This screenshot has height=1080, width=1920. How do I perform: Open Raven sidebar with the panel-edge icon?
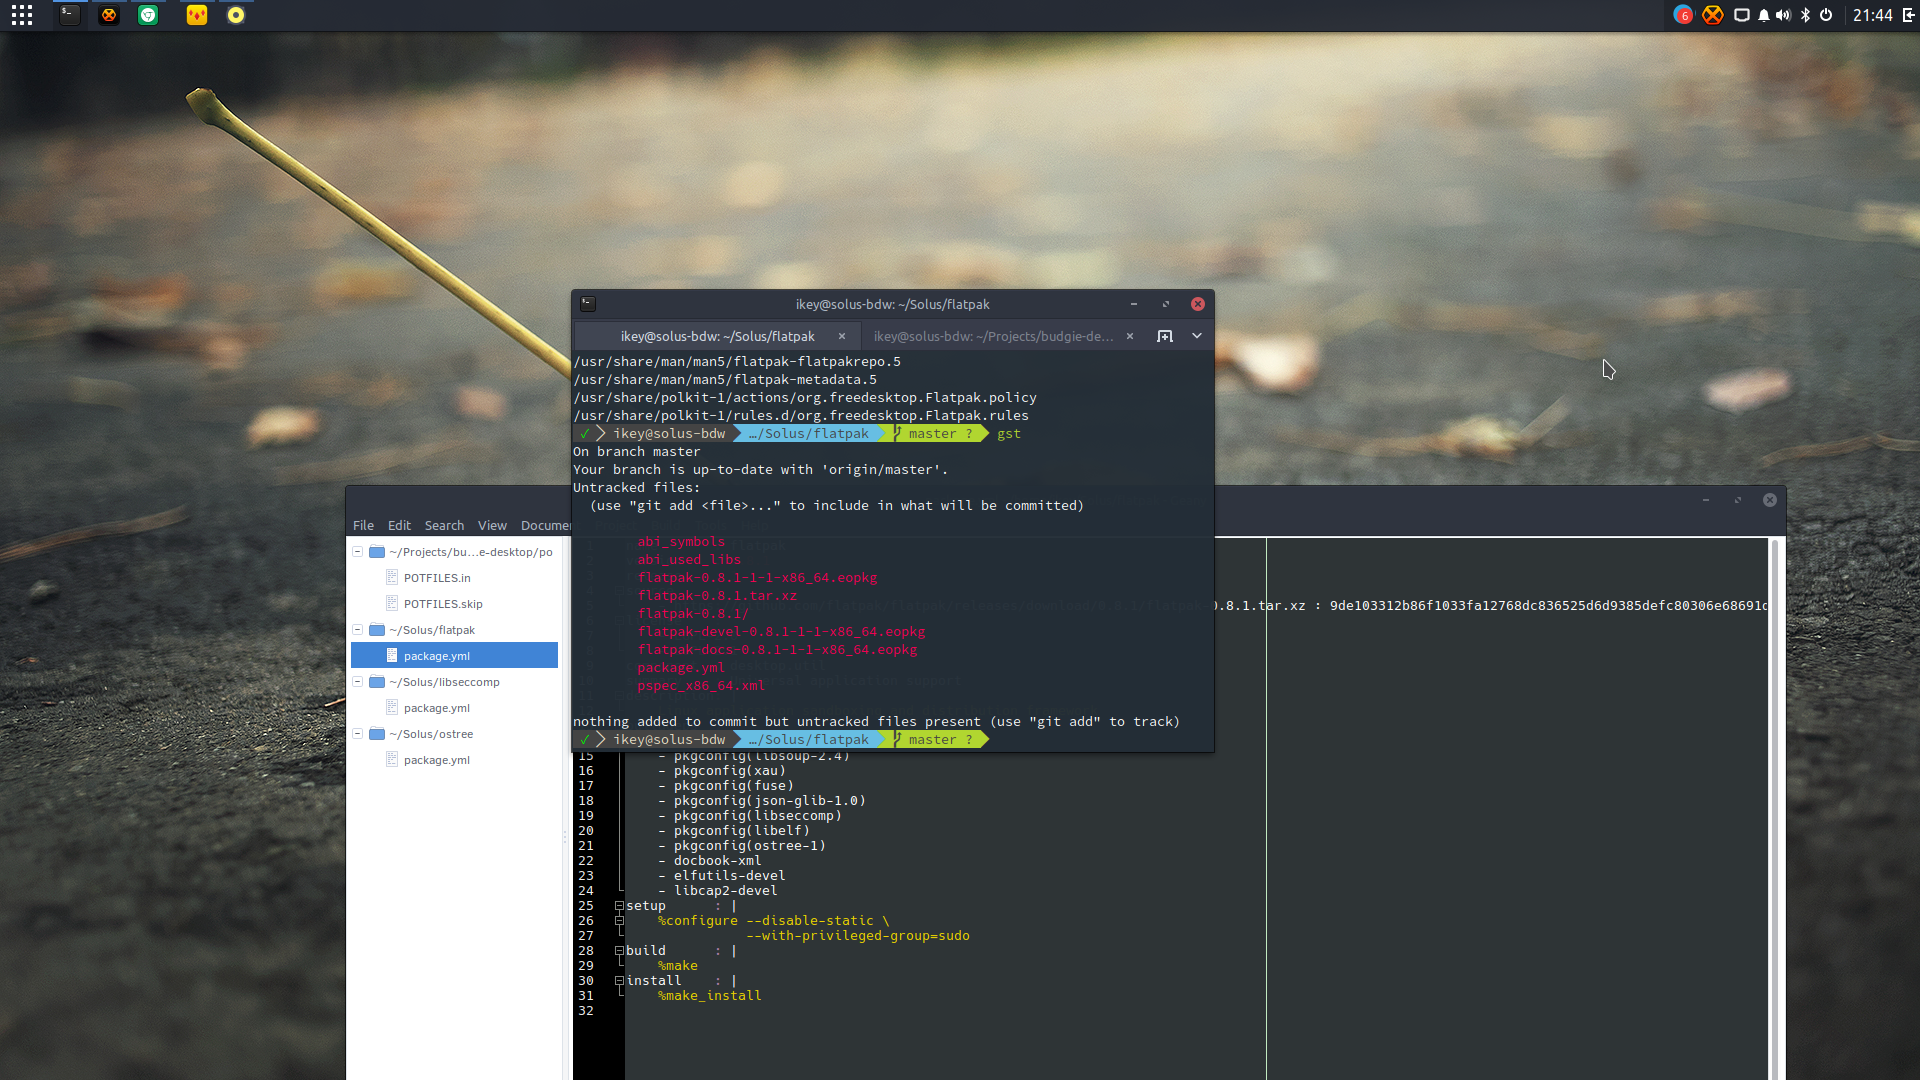point(1908,15)
